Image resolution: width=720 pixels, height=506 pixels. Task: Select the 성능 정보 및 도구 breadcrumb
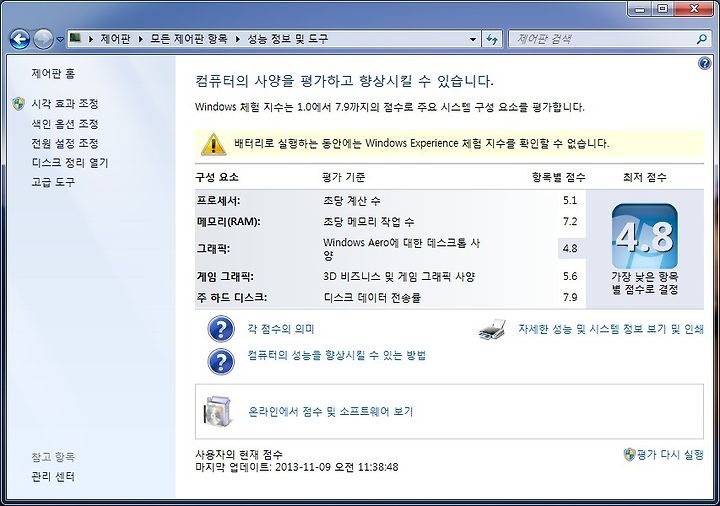[288, 39]
